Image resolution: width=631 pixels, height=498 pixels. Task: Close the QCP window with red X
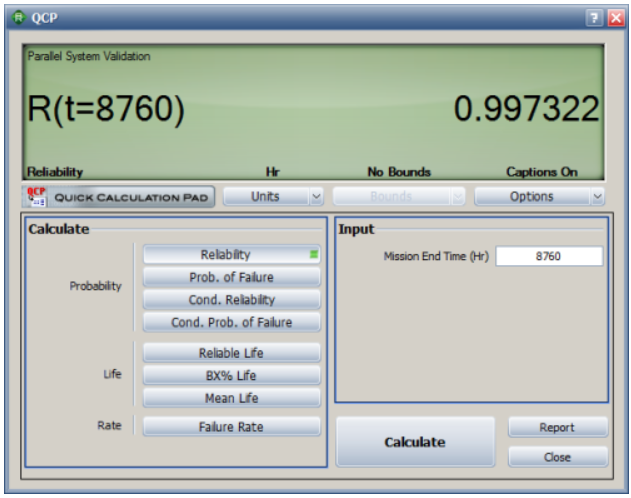[616, 18]
